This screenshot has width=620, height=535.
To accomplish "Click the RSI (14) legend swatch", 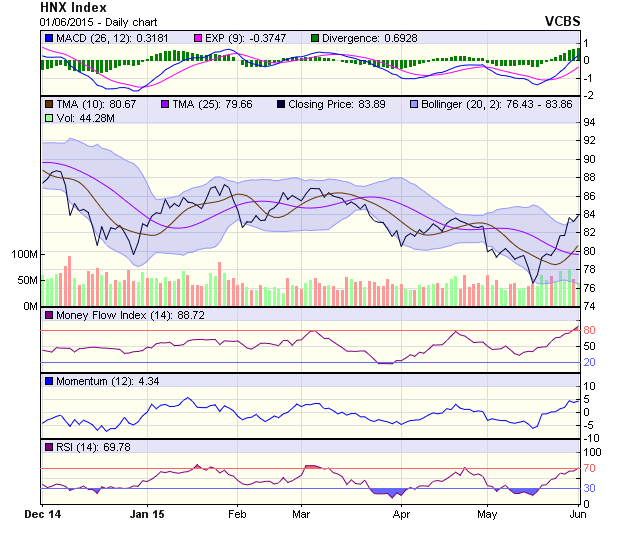I will click(x=50, y=447).
